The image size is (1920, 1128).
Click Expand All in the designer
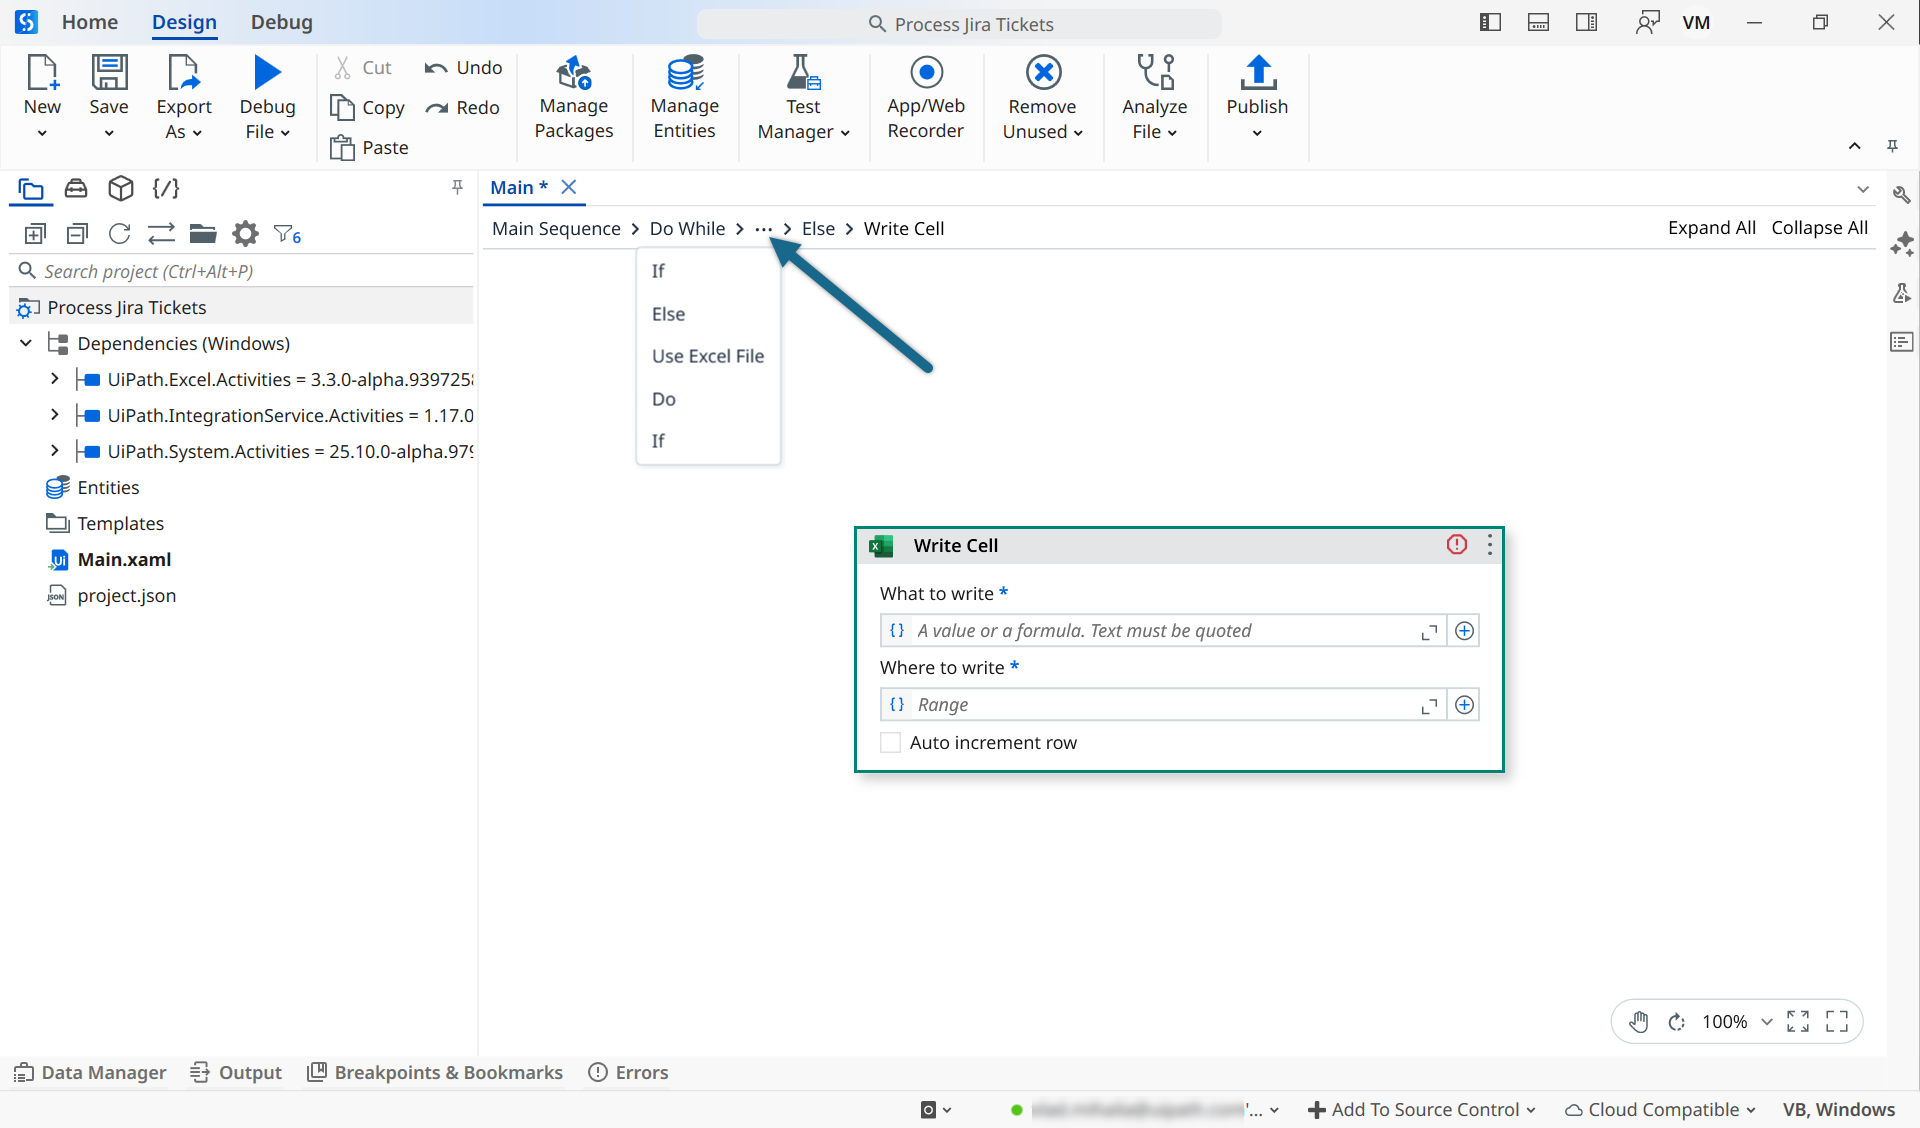pos(1711,227)
